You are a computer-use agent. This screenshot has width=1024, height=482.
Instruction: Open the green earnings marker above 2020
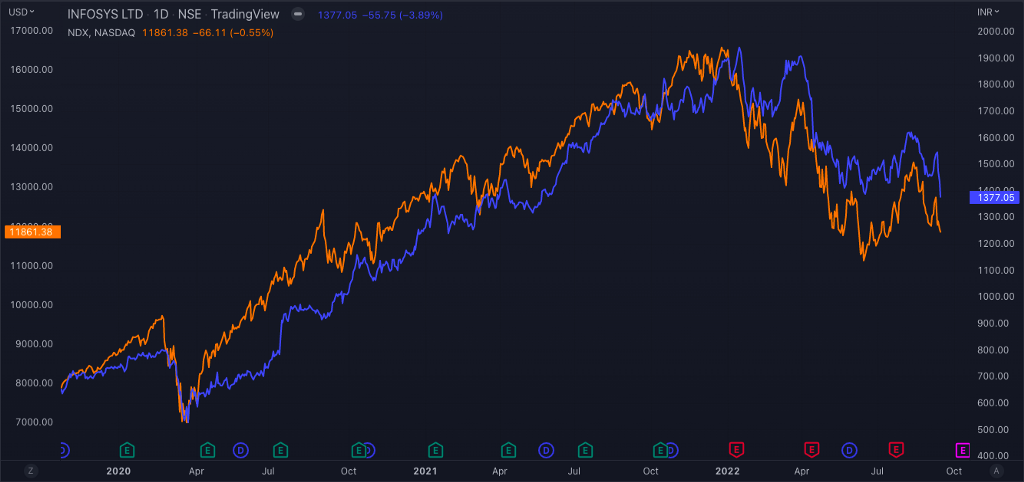[x=128, y=449]
